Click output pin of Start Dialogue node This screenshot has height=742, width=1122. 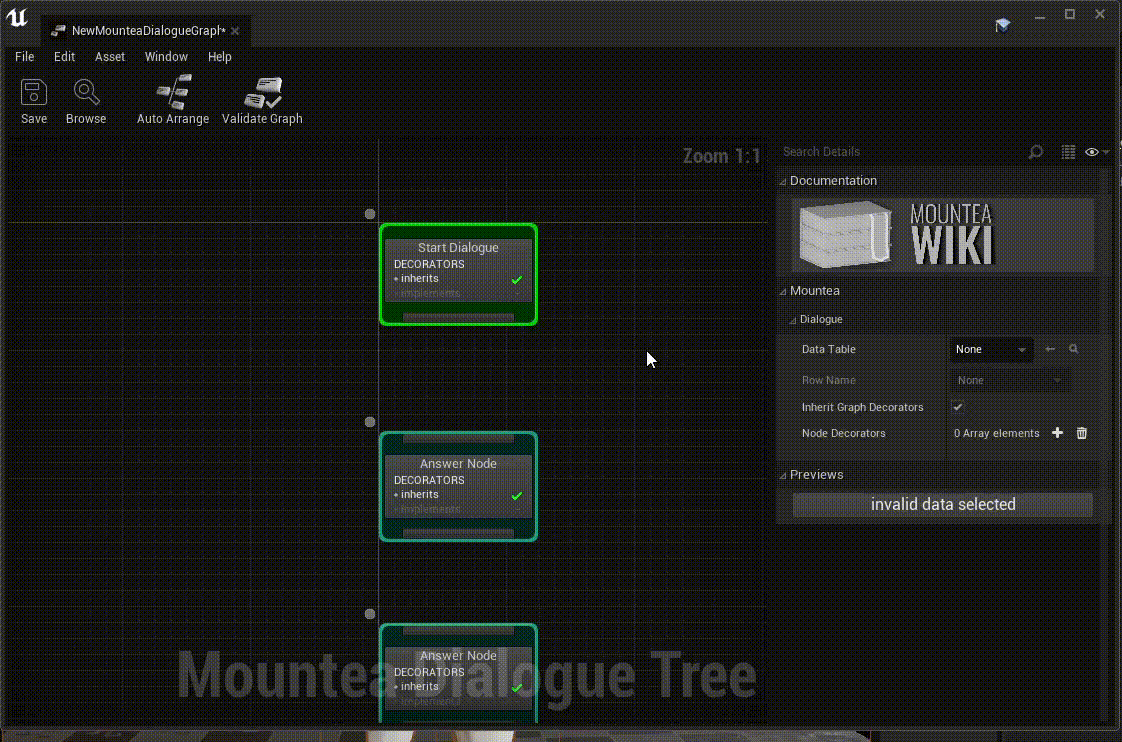[x=458, y=317]
